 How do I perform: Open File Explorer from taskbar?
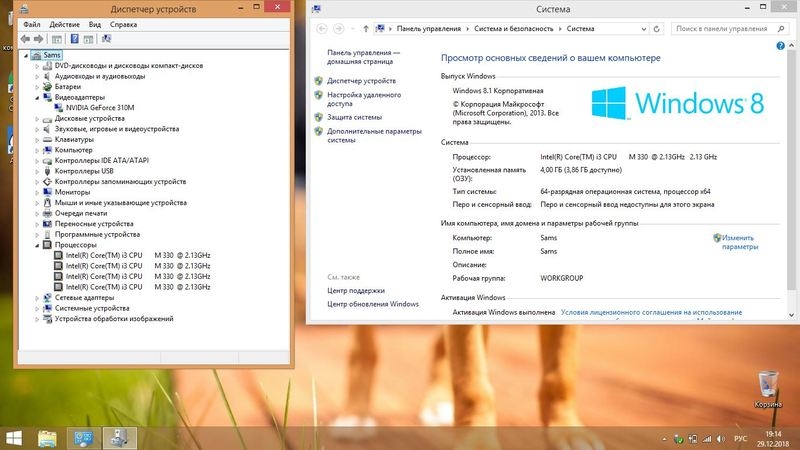47,438
